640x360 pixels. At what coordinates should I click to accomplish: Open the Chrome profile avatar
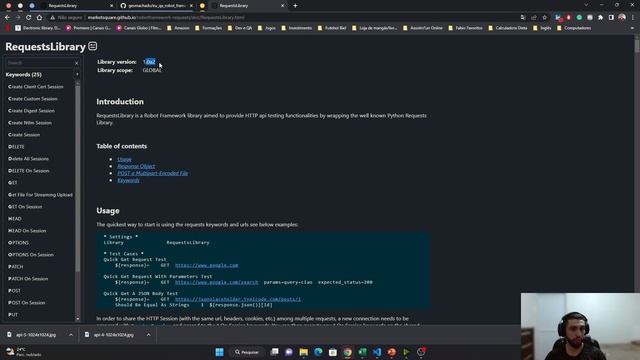[x=622, y=18]
